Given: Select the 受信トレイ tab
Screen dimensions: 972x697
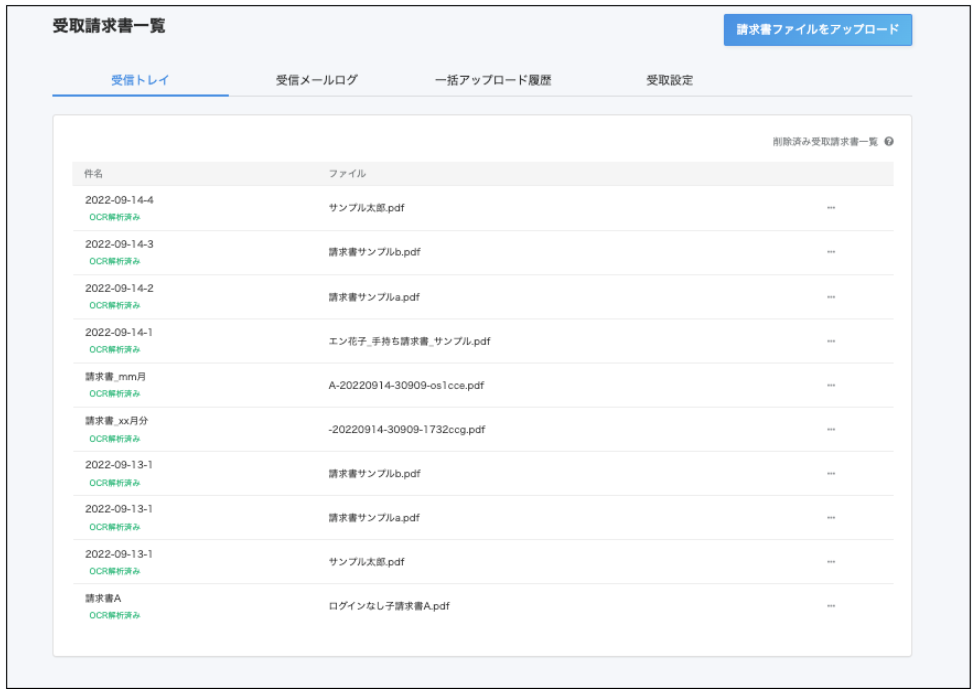Looking at the screenshot, I should point(140,80).
